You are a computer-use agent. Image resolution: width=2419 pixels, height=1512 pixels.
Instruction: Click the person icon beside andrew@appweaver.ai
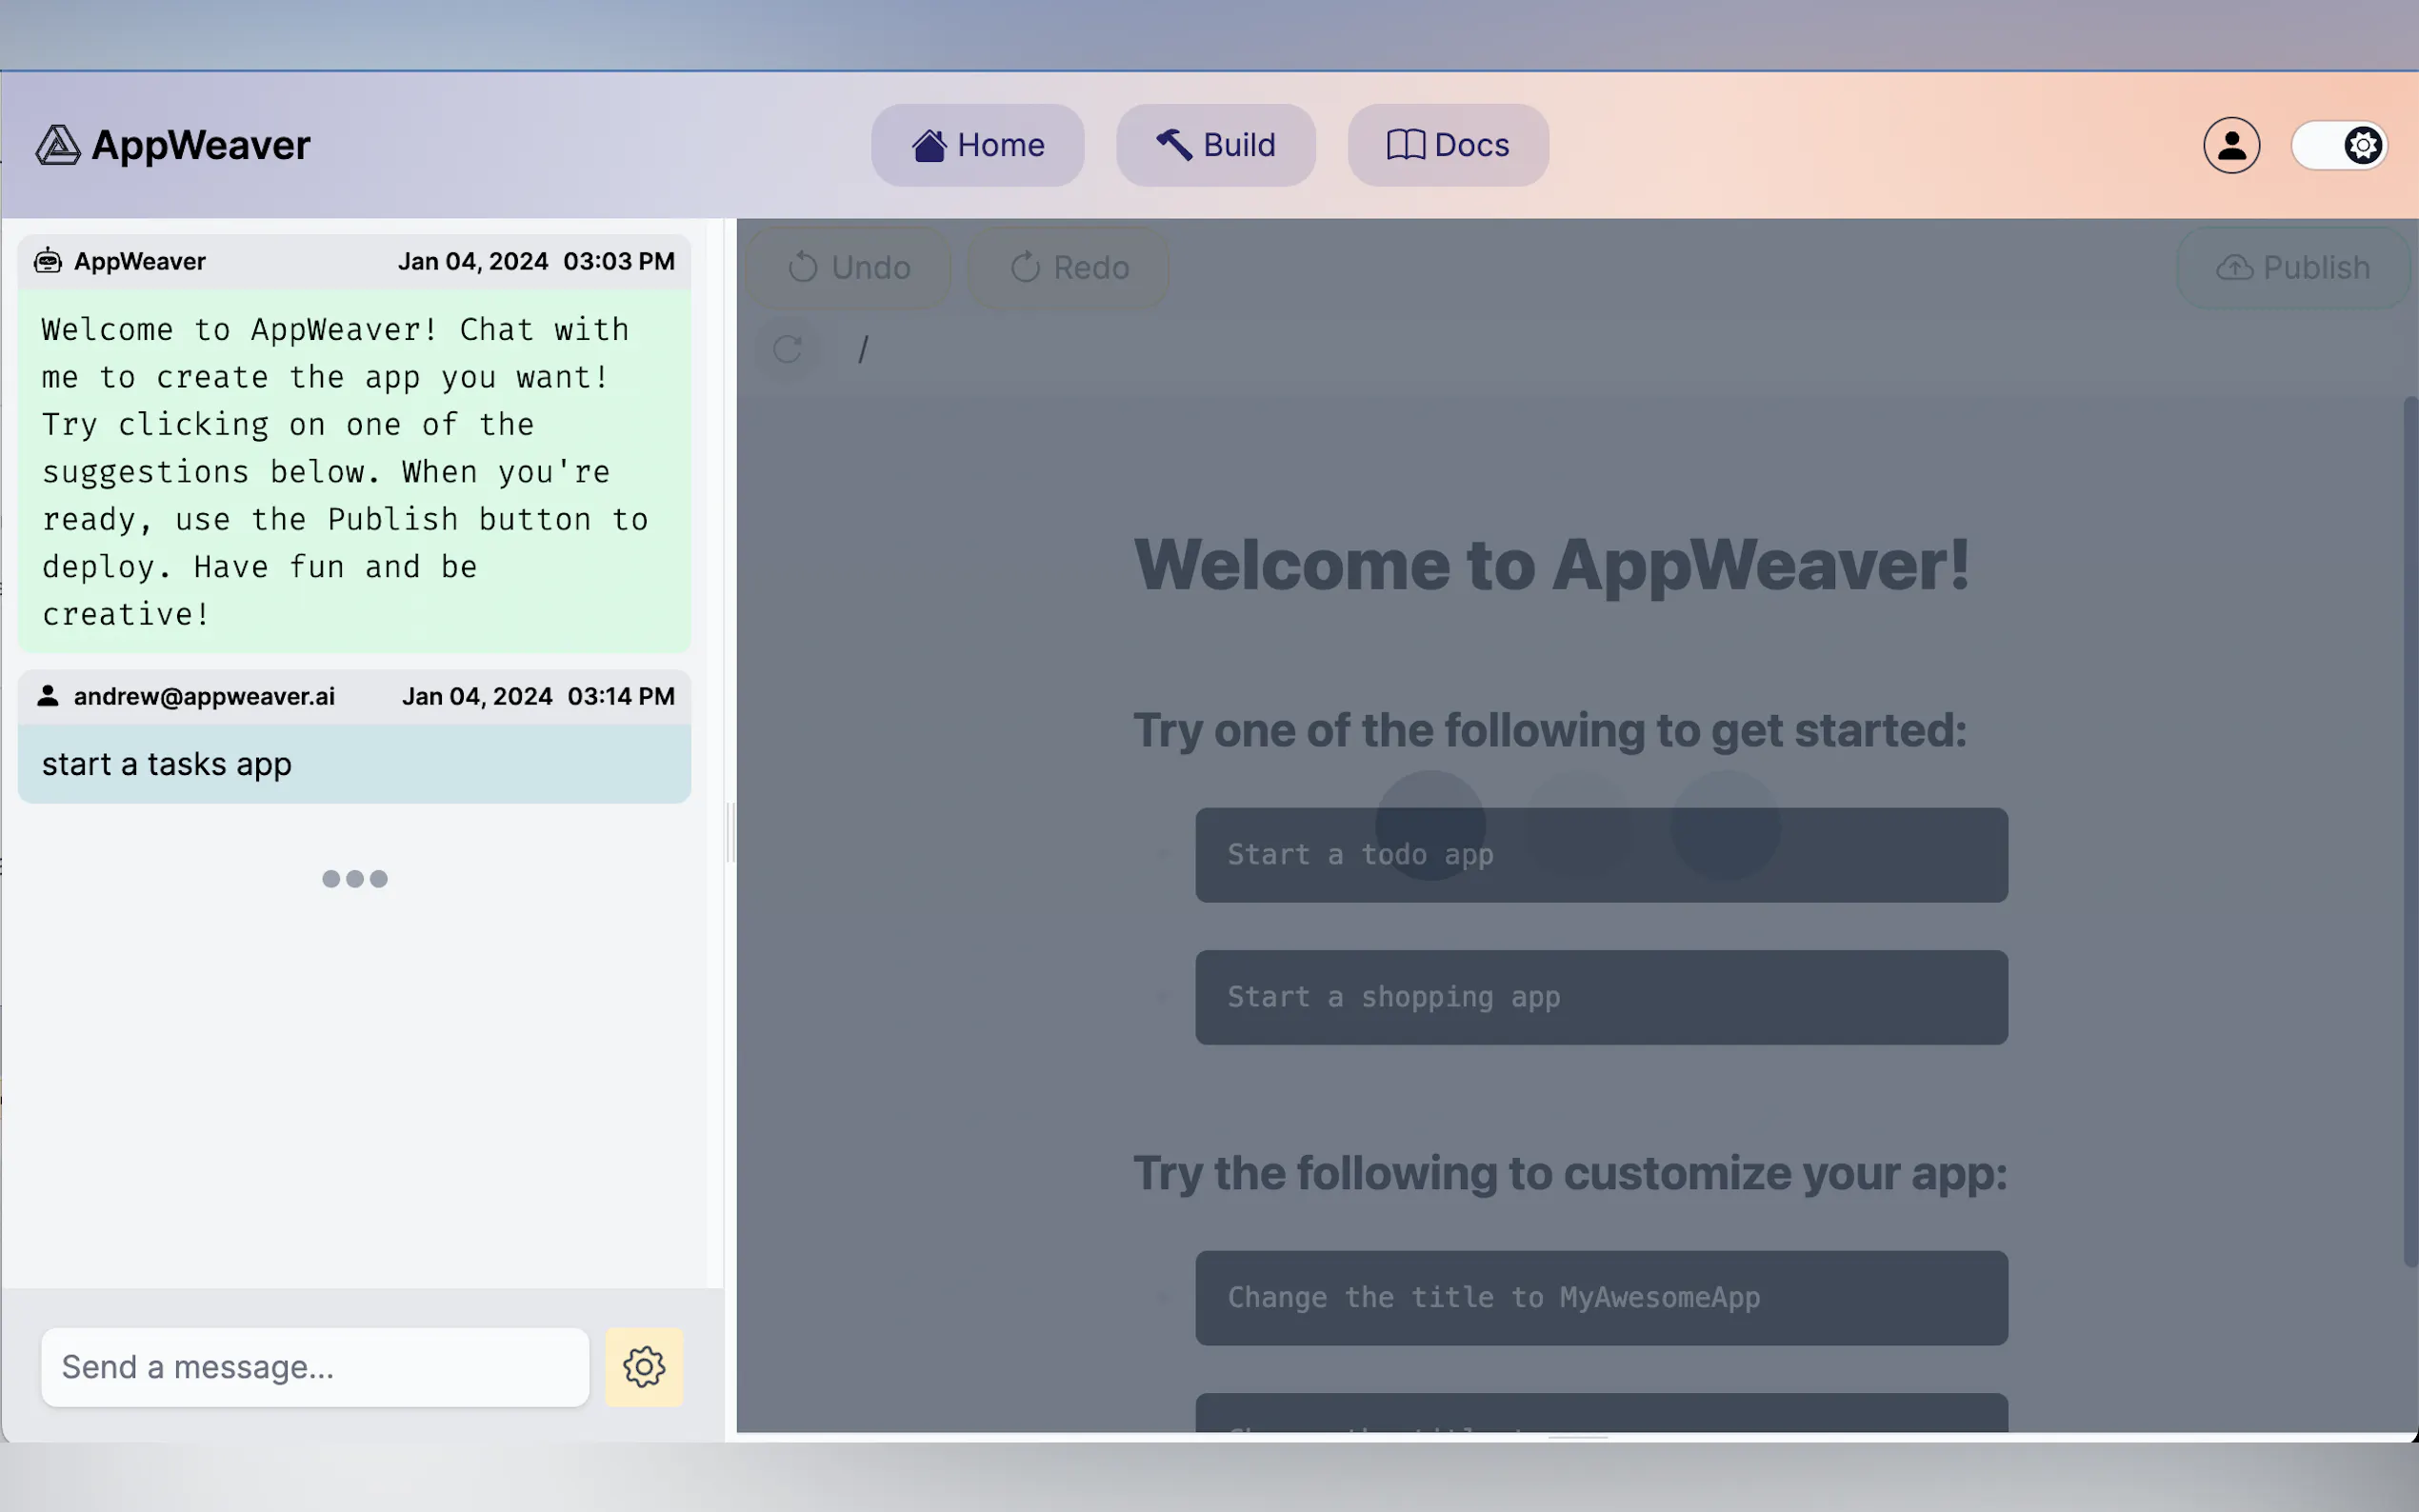point(48,696)
